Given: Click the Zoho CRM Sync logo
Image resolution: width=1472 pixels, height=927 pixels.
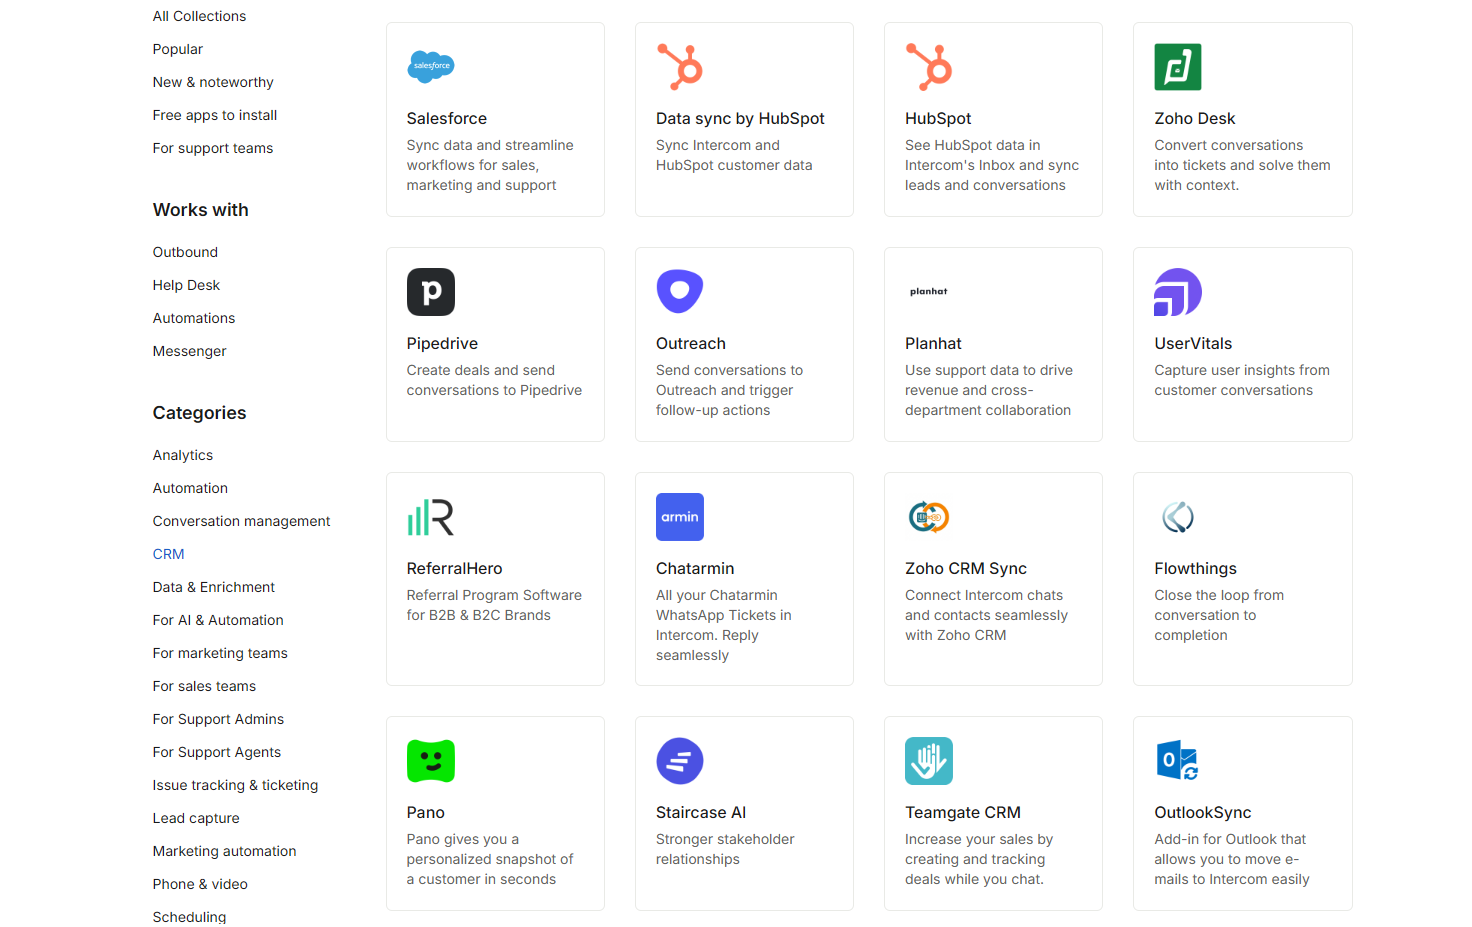Looking at the screenshot, I should [x=929, y=517].
